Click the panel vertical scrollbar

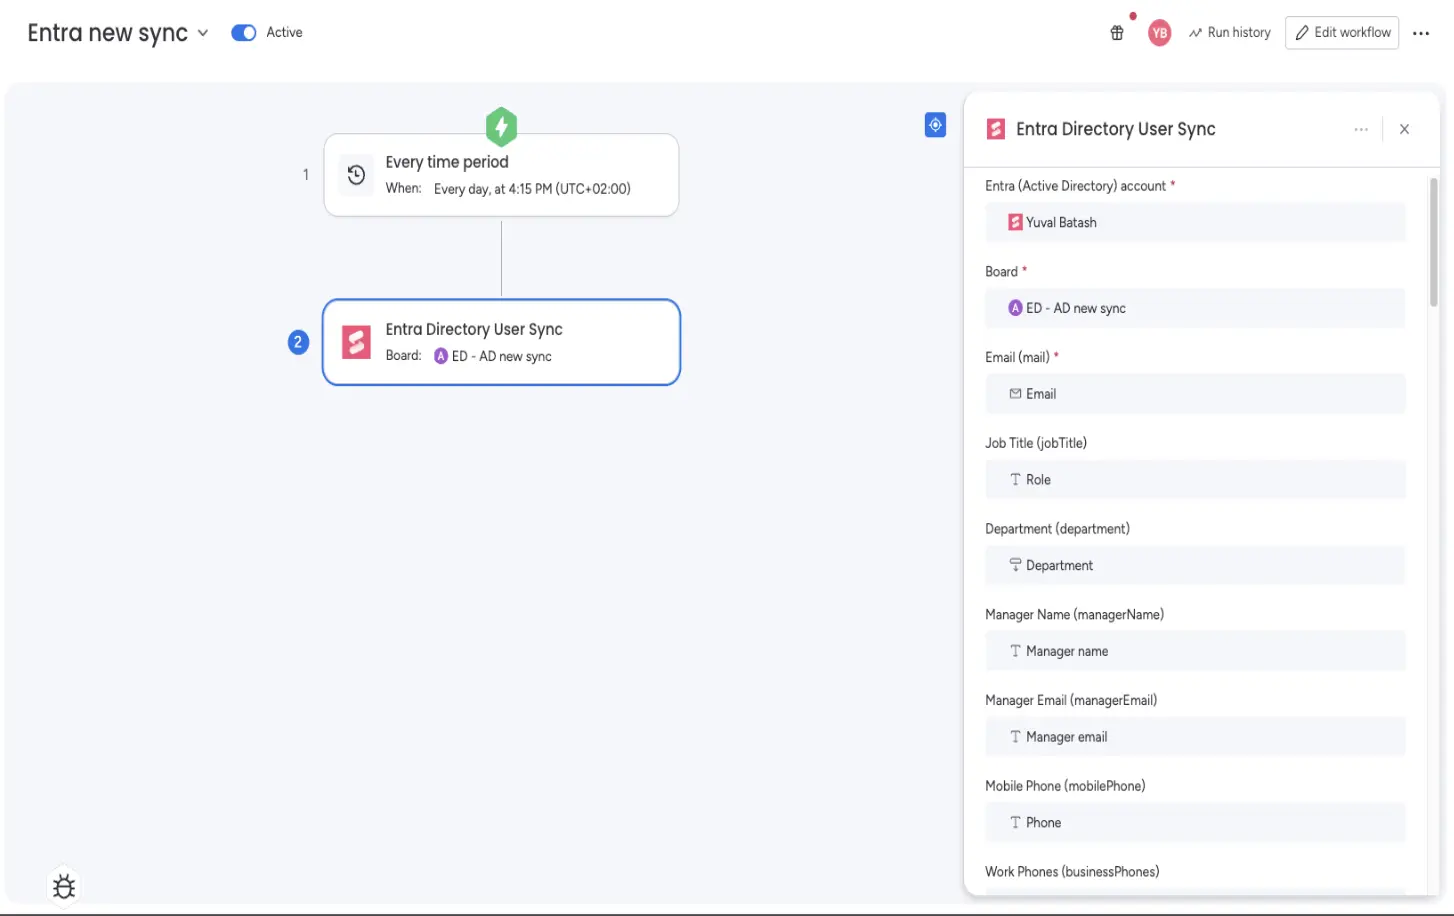click(1433, 242)
